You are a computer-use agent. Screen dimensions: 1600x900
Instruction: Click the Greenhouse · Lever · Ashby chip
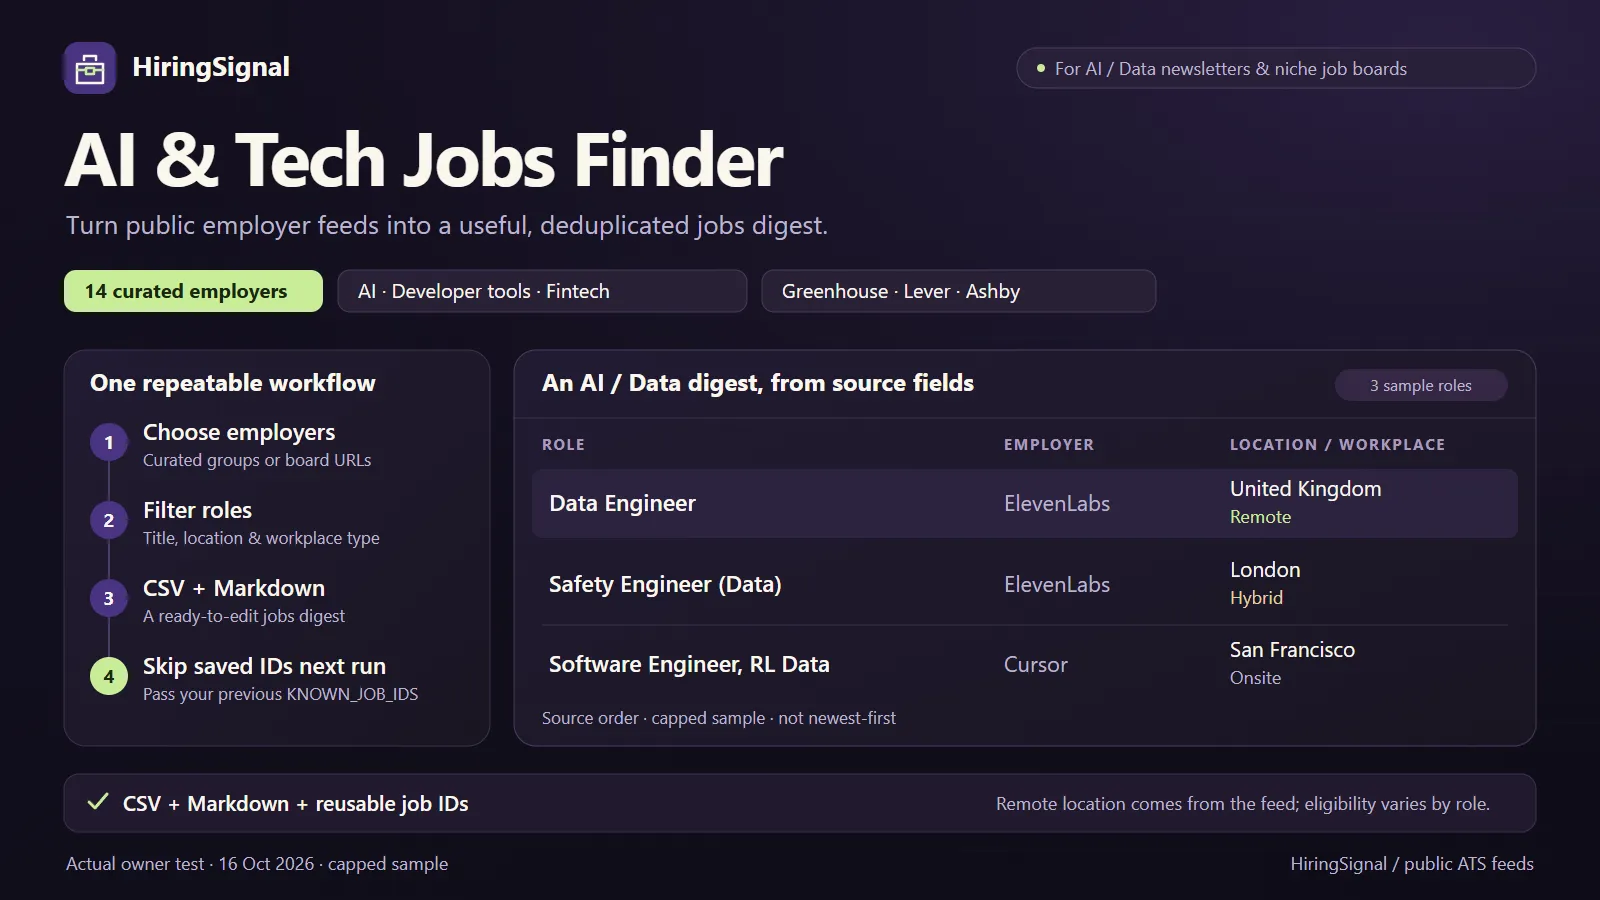959,291
